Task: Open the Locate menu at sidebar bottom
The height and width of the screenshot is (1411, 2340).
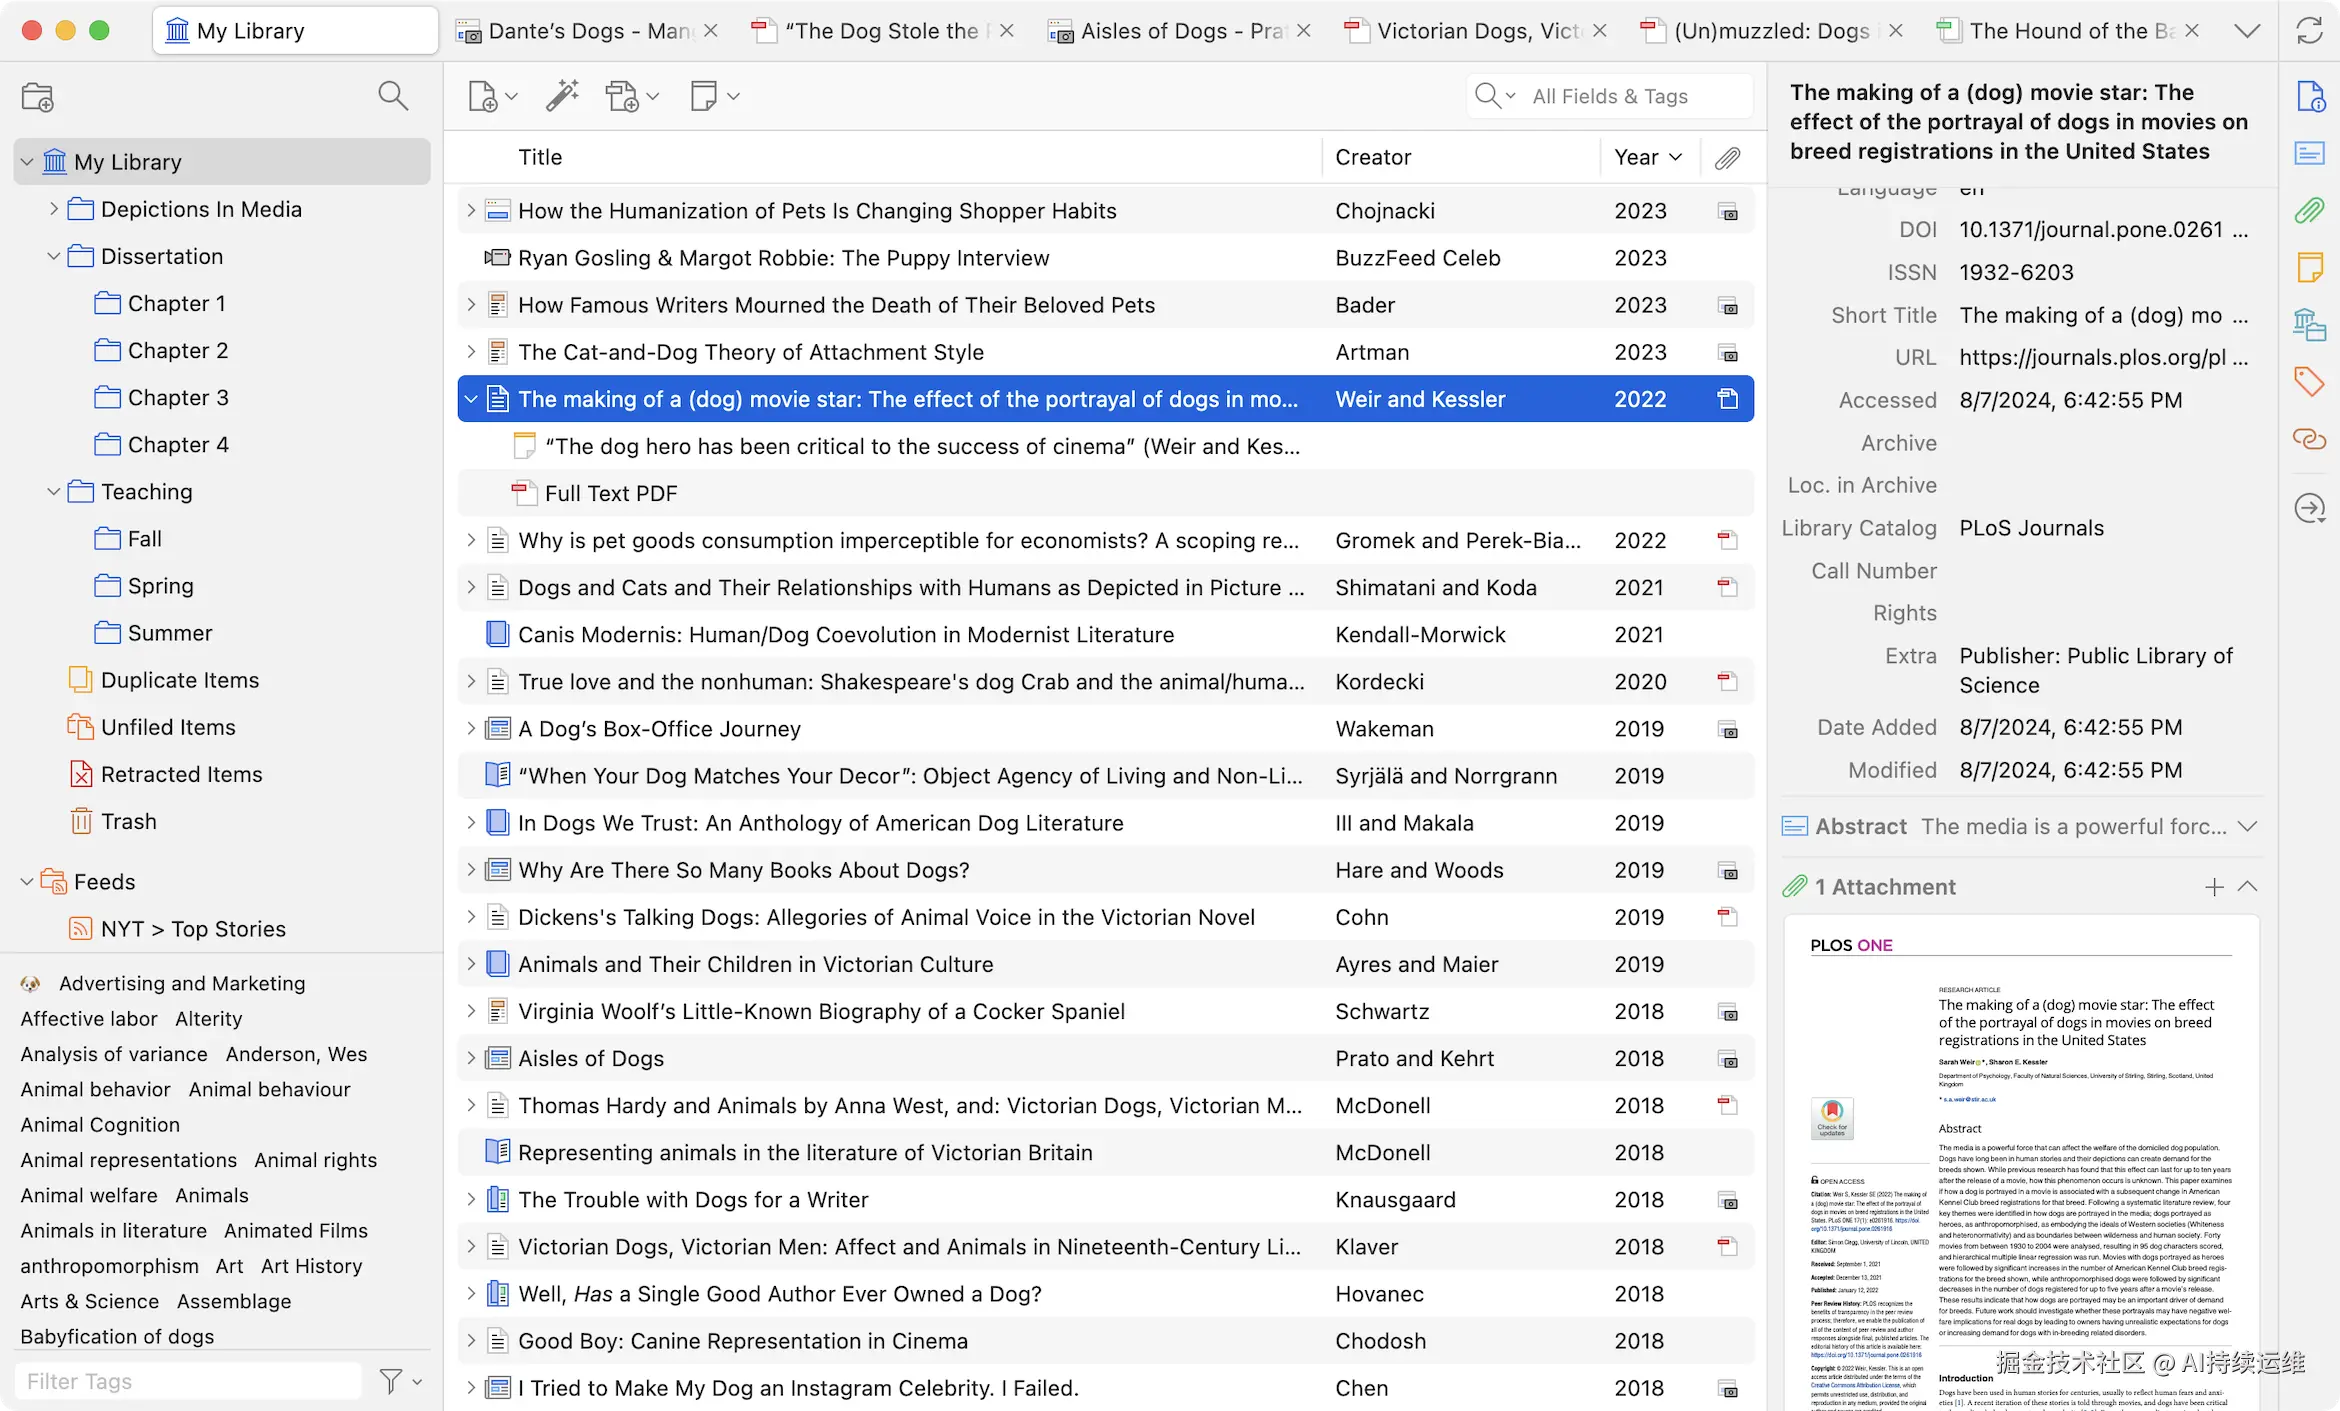Action: coord(2310,508)
